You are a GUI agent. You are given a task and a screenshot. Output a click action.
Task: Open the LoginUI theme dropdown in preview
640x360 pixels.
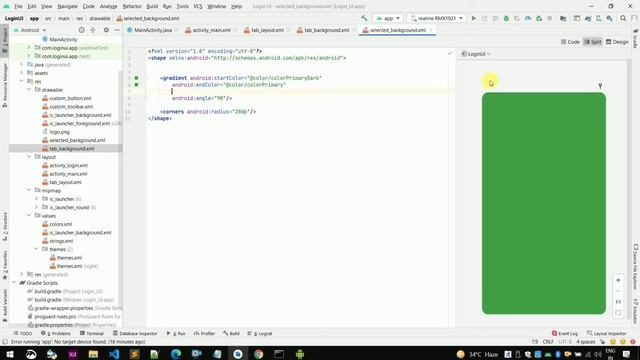(476, 54)
